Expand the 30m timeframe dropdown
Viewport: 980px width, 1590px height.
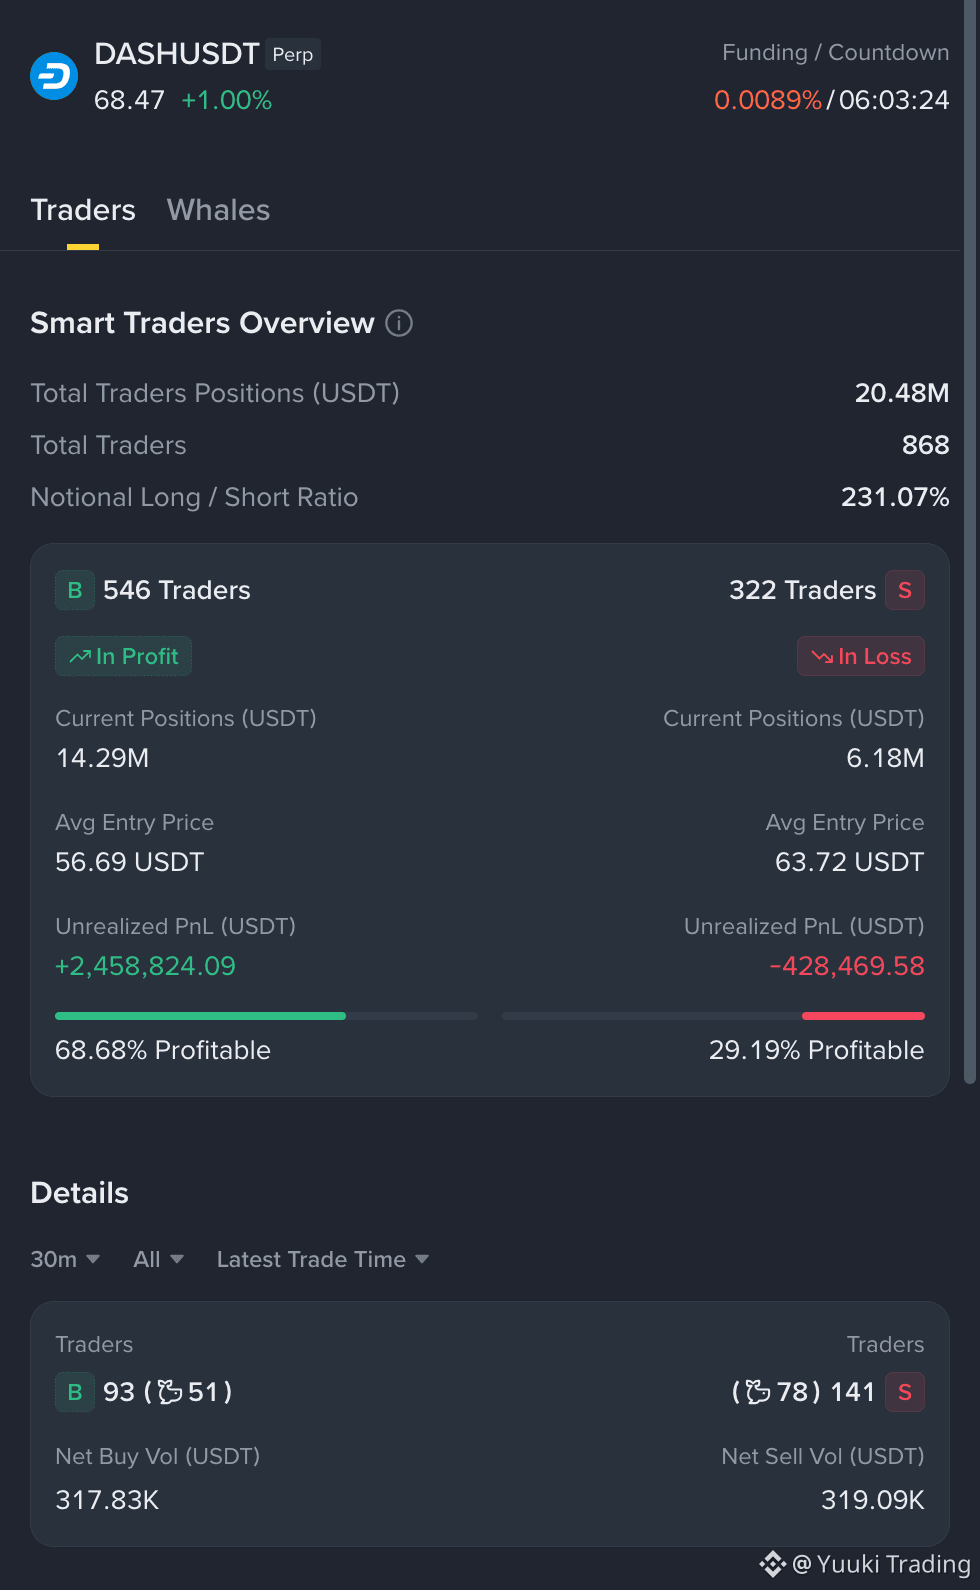click(65, 1259)
